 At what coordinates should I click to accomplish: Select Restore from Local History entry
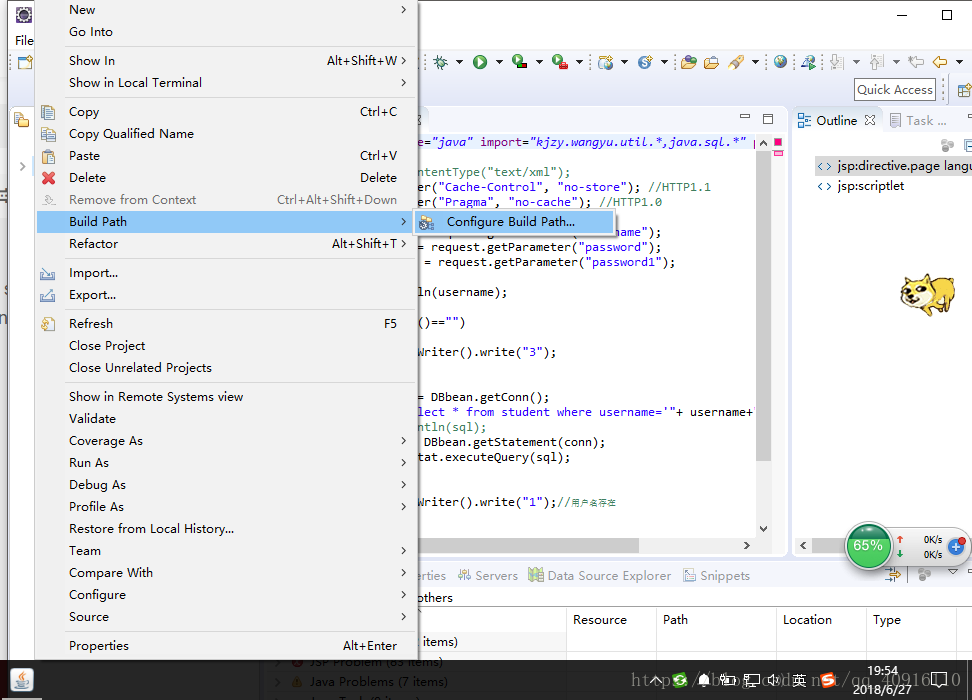point(226,529)
